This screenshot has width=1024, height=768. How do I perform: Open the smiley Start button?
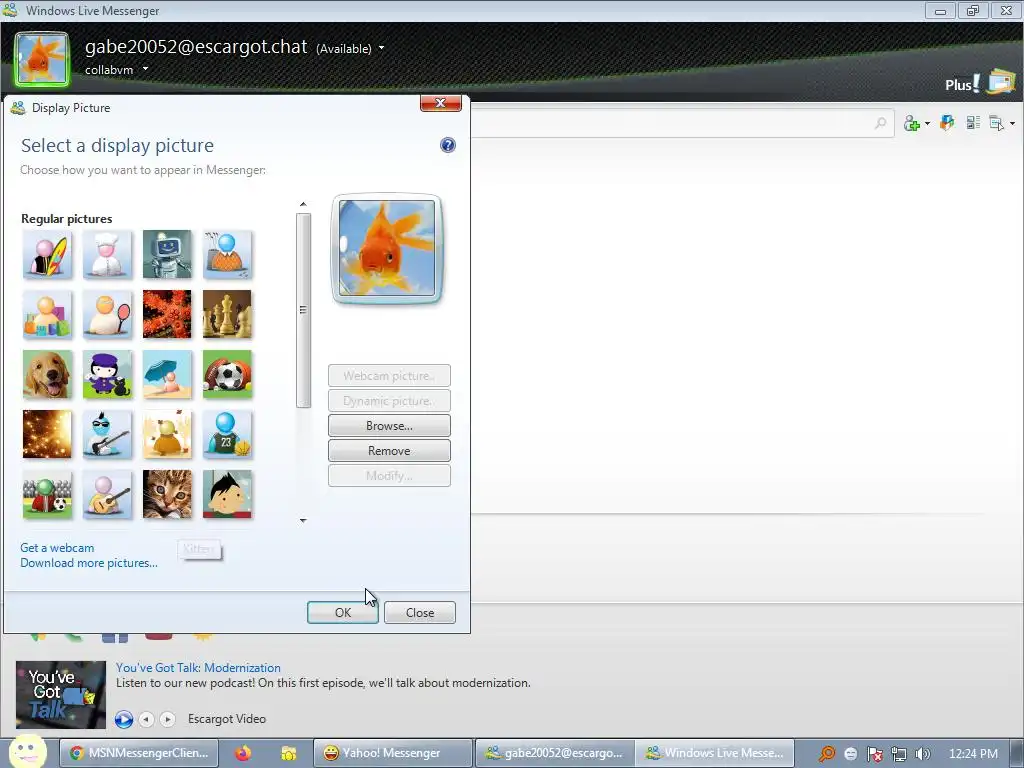pos(27,751)
